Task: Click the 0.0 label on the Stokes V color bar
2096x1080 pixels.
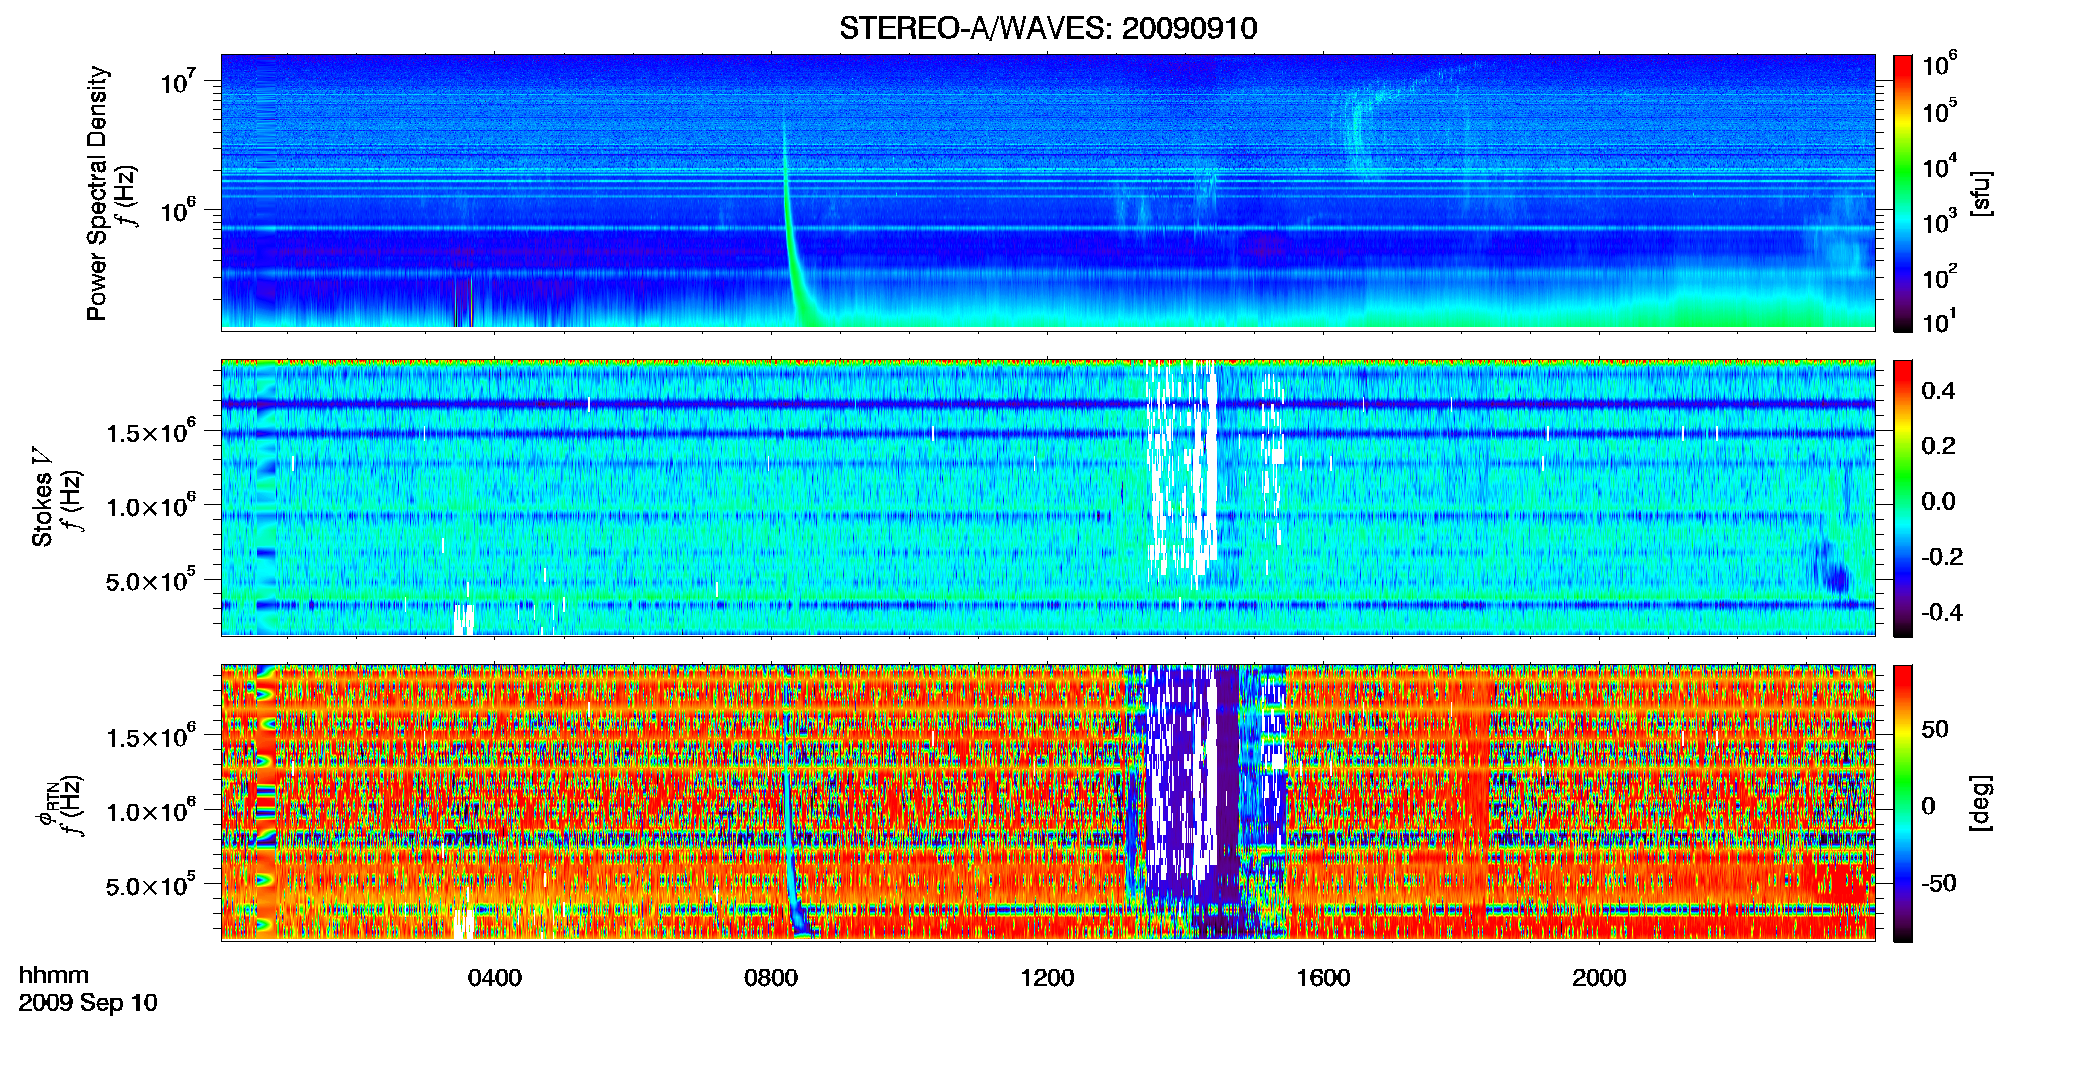Action: click(1938, 501)
